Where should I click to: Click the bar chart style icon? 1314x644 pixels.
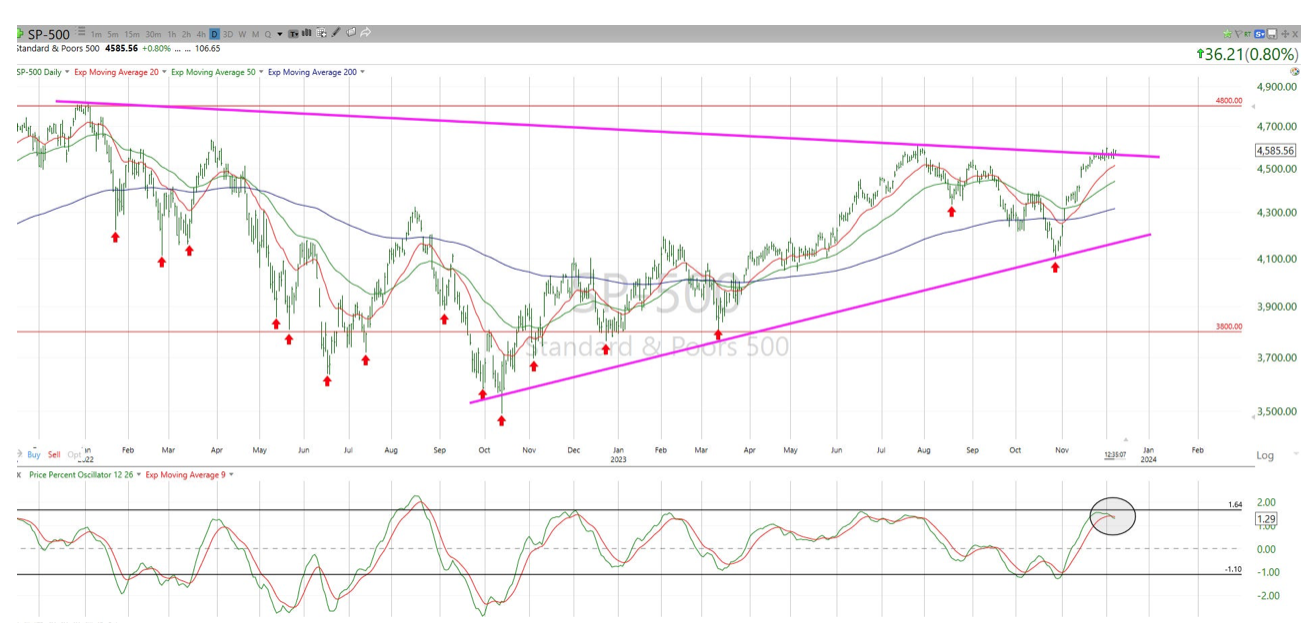tap(306, 33)
